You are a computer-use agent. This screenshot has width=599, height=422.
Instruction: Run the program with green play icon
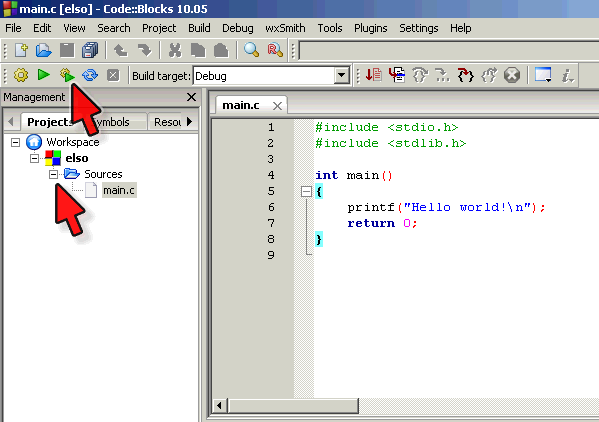click(x=44, y=74)
